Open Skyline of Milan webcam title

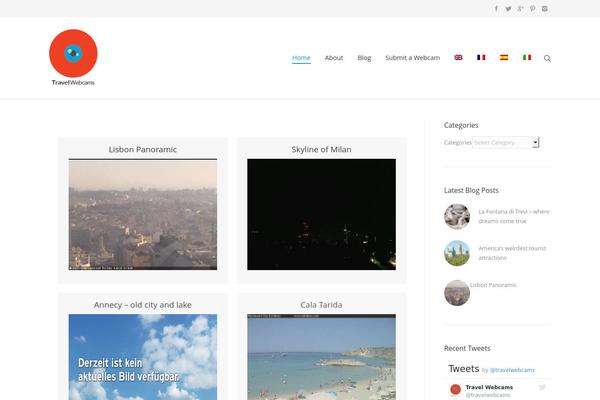pos(321,149)
